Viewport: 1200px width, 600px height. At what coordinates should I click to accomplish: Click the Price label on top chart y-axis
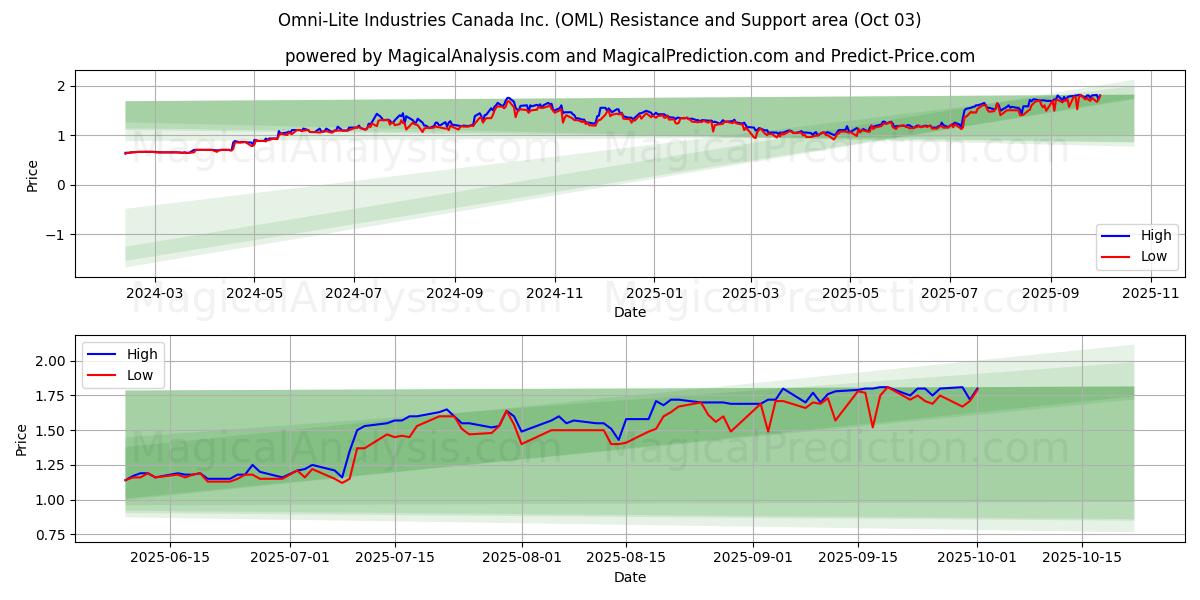[32, 175]
